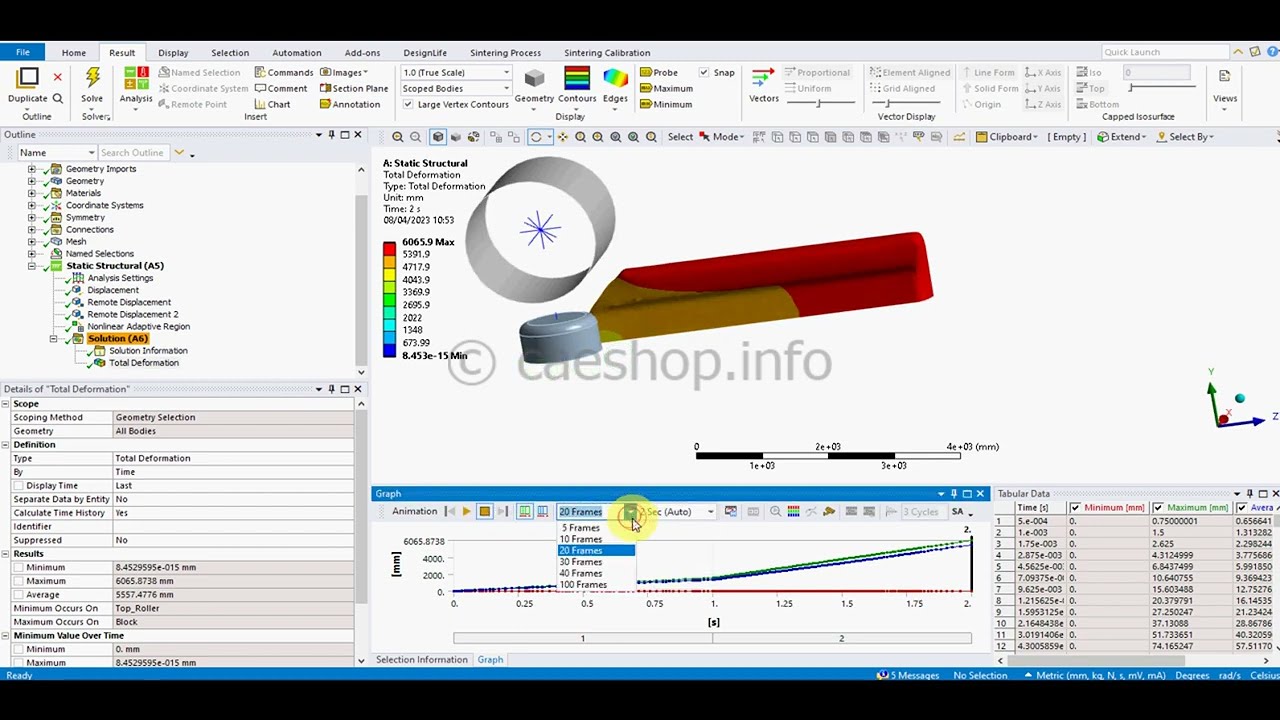Click the red 6065.9 Max legend color band
This screenshot has height=720, width=1280.
389,248
